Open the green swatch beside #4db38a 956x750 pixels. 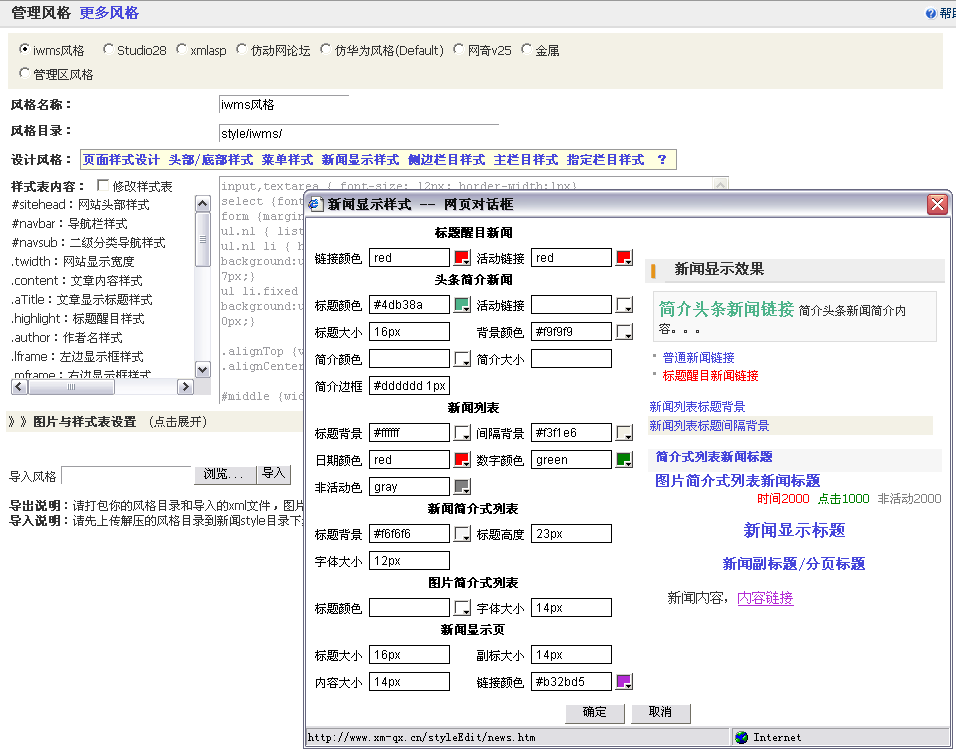pyautogui.click(x=462, y=305)
